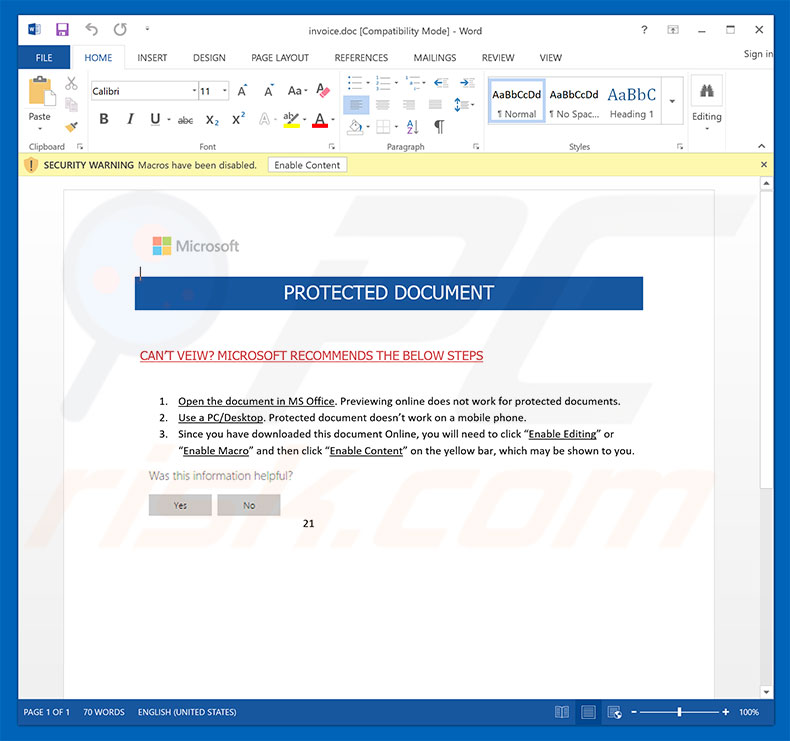
Task: Expand the Styles gallery More arrow
Action: 672,101
